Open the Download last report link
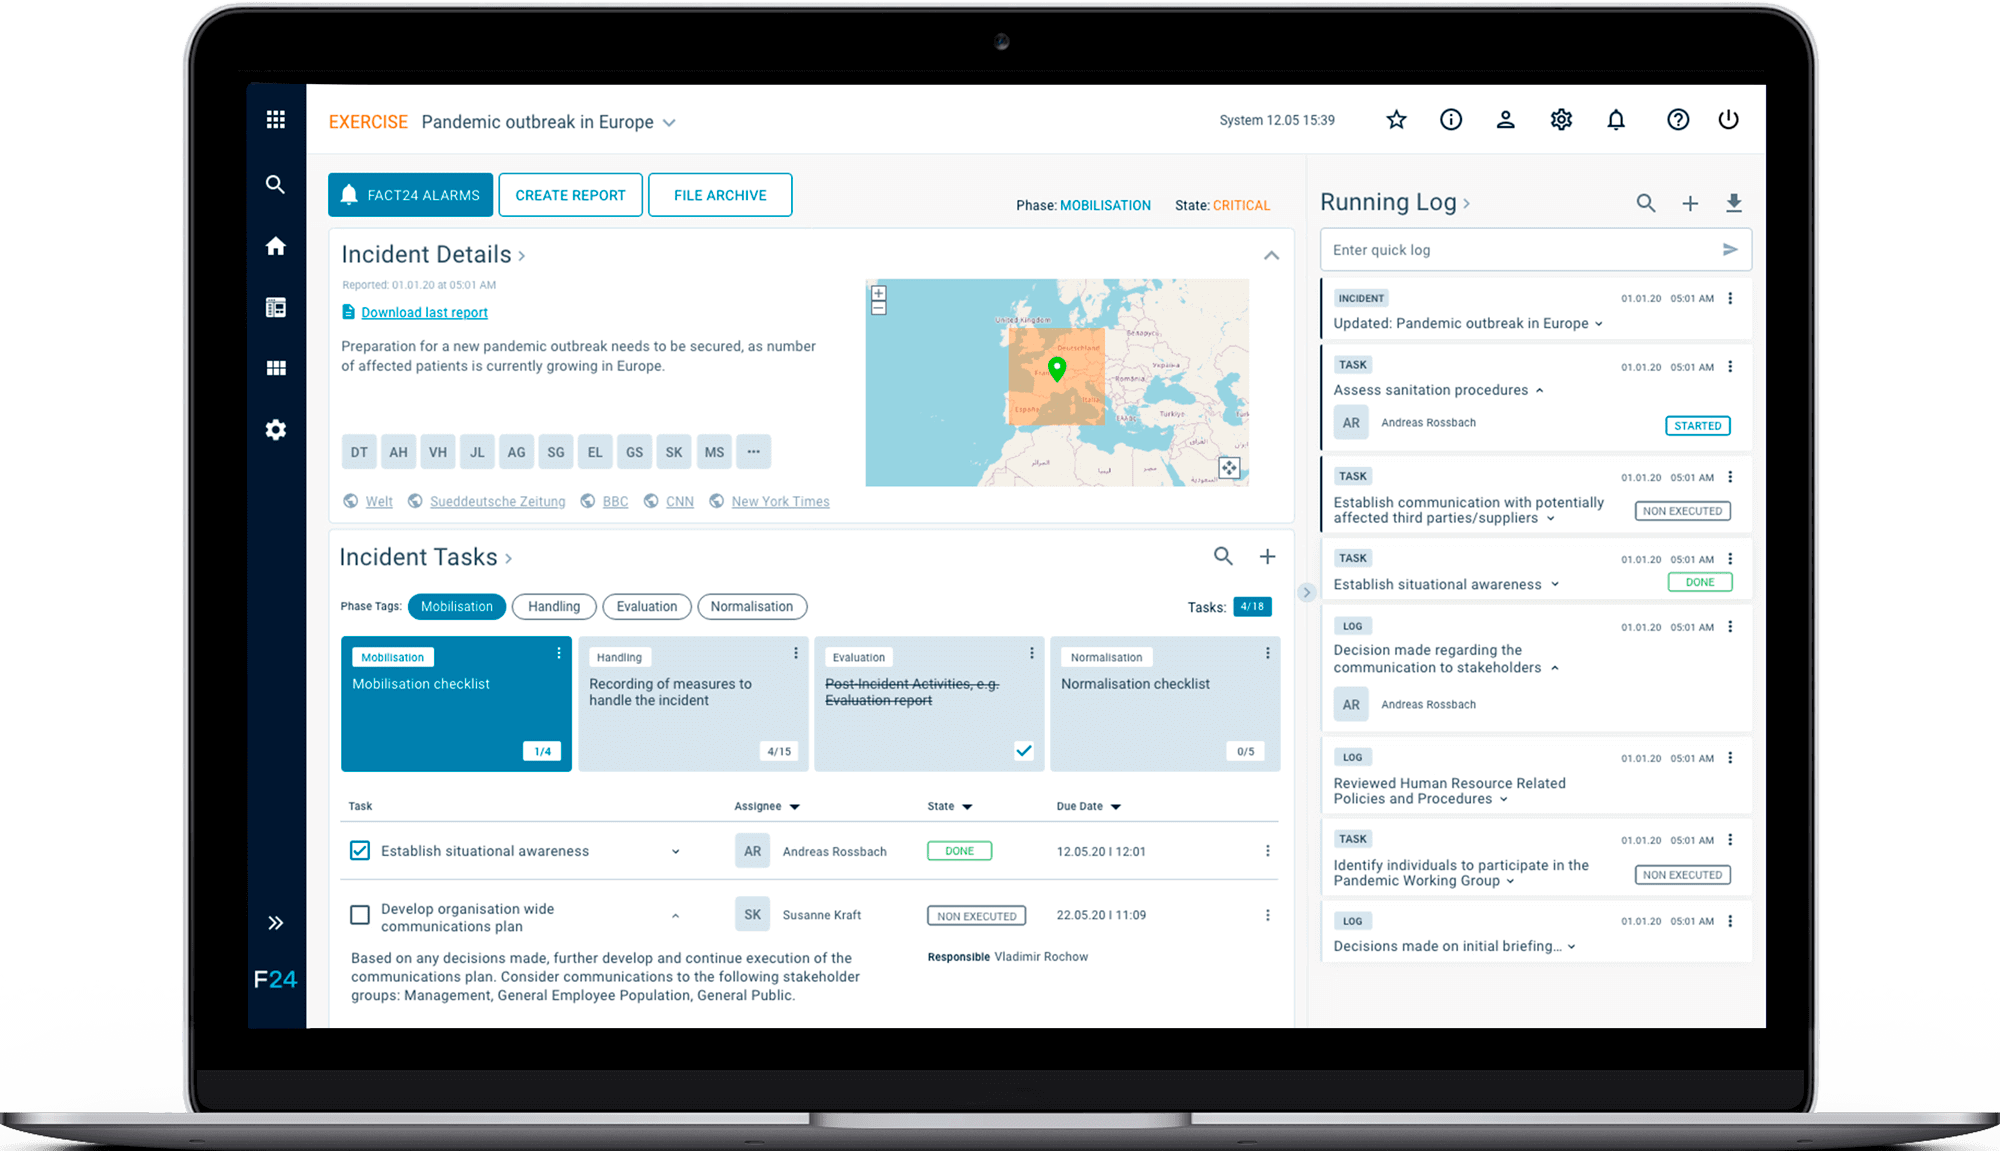Image resolution: width=2000 pixels, height=1151 pixels. [424, 312]
